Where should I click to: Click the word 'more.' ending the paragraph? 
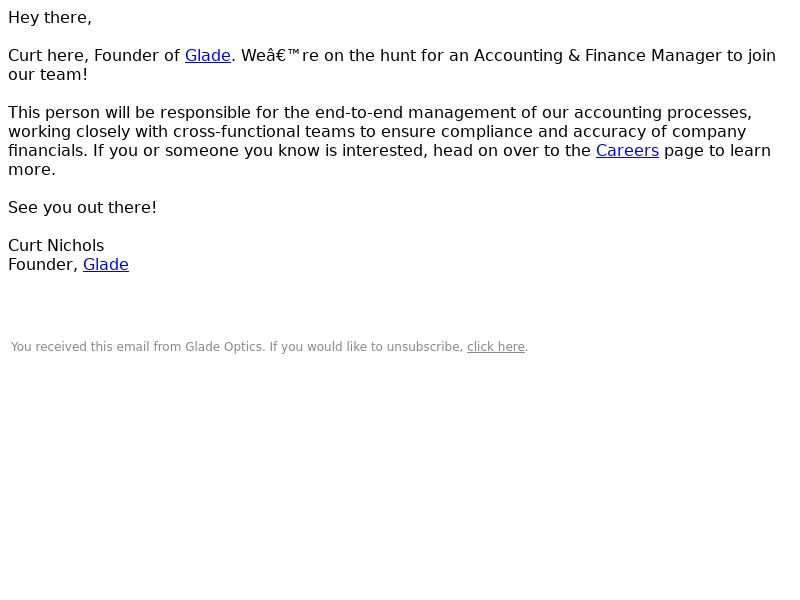32,170
